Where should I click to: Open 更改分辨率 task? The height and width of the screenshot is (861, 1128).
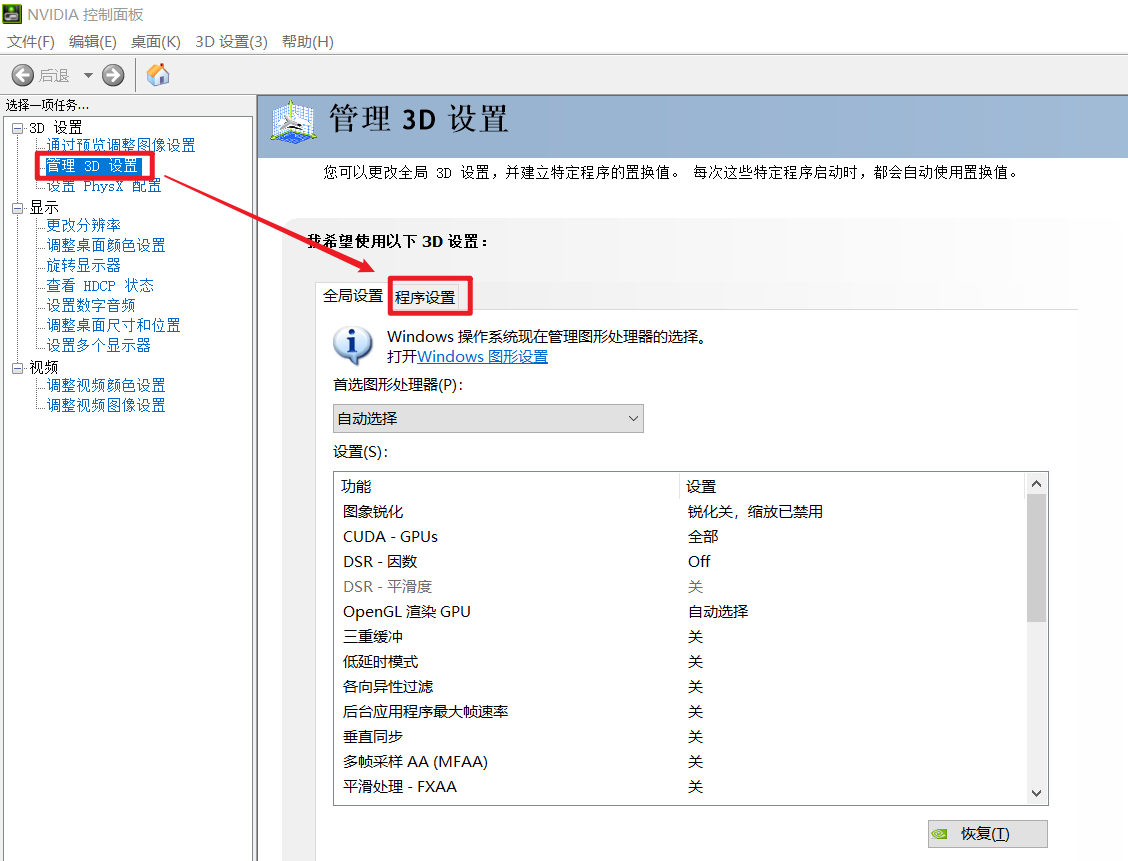point(83,226)
